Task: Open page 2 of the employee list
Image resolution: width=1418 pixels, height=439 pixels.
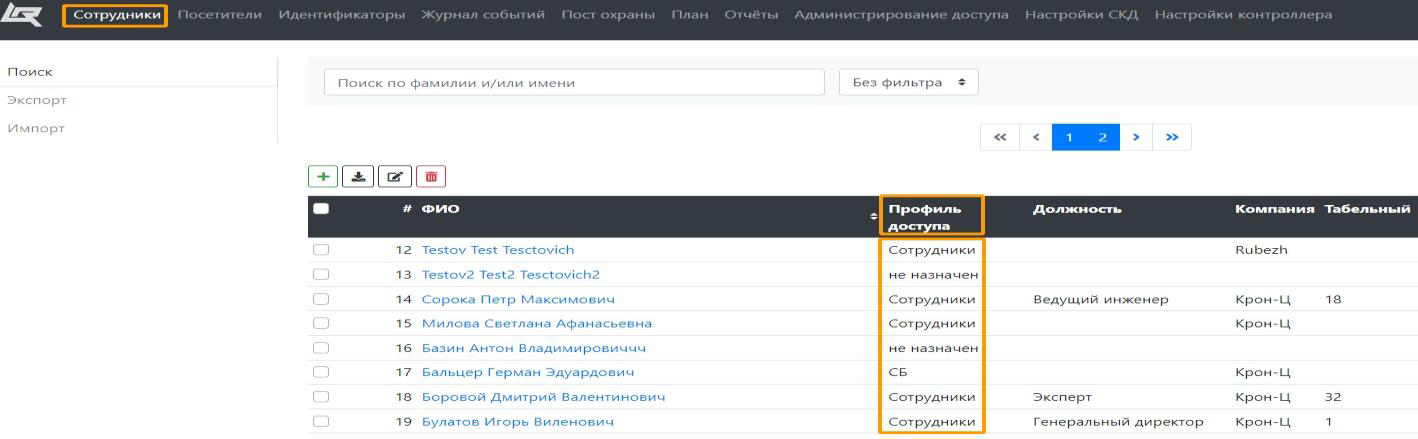Action: pos(1103,137)
